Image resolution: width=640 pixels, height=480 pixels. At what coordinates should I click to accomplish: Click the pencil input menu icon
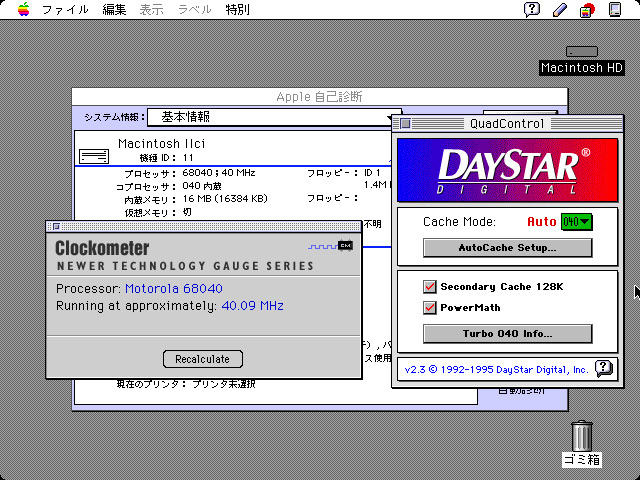pyautogui.click(x=560, y=9)
